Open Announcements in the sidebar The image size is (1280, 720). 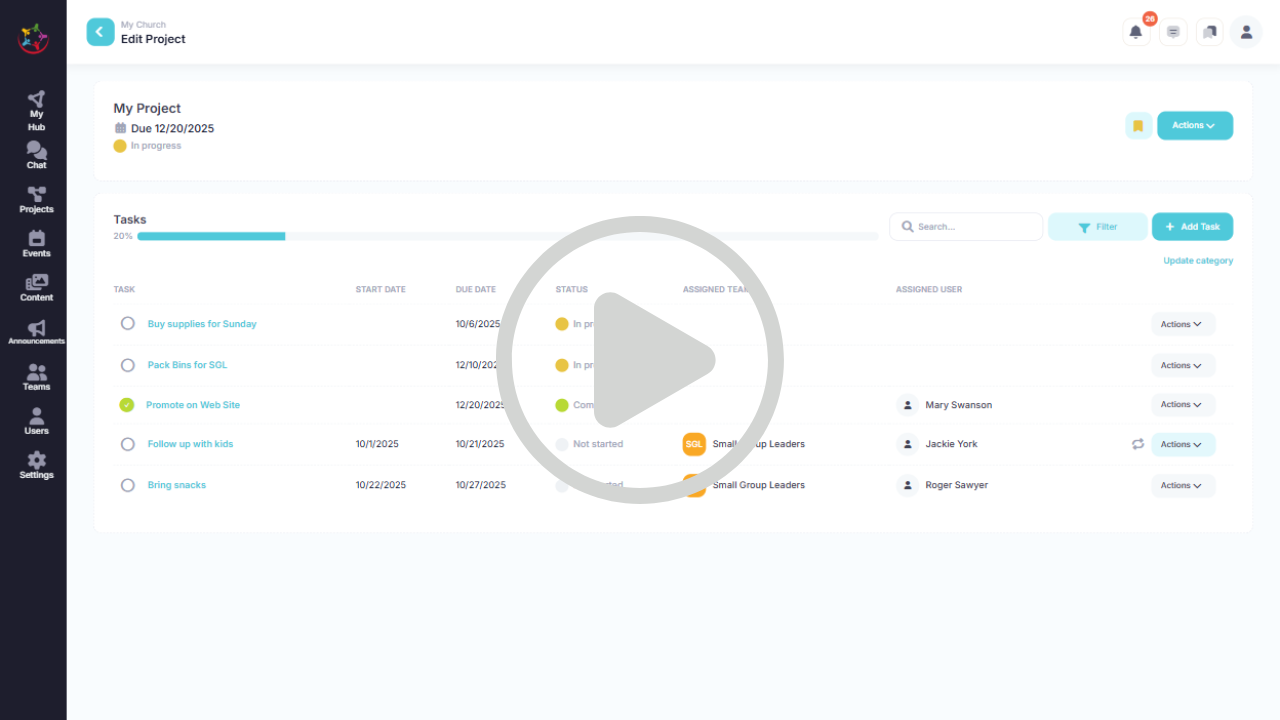36,333
